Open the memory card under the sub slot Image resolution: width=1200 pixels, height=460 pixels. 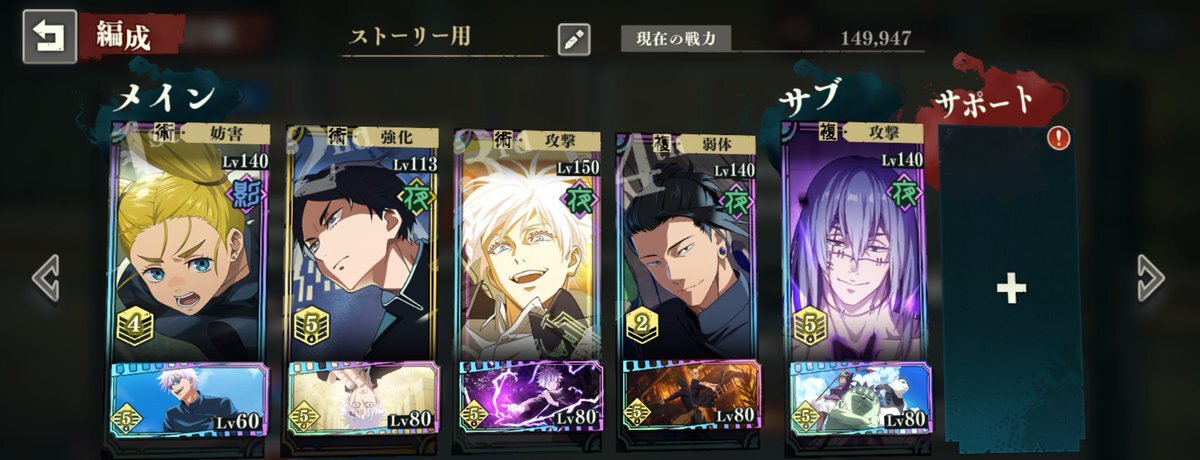(858, 398)
